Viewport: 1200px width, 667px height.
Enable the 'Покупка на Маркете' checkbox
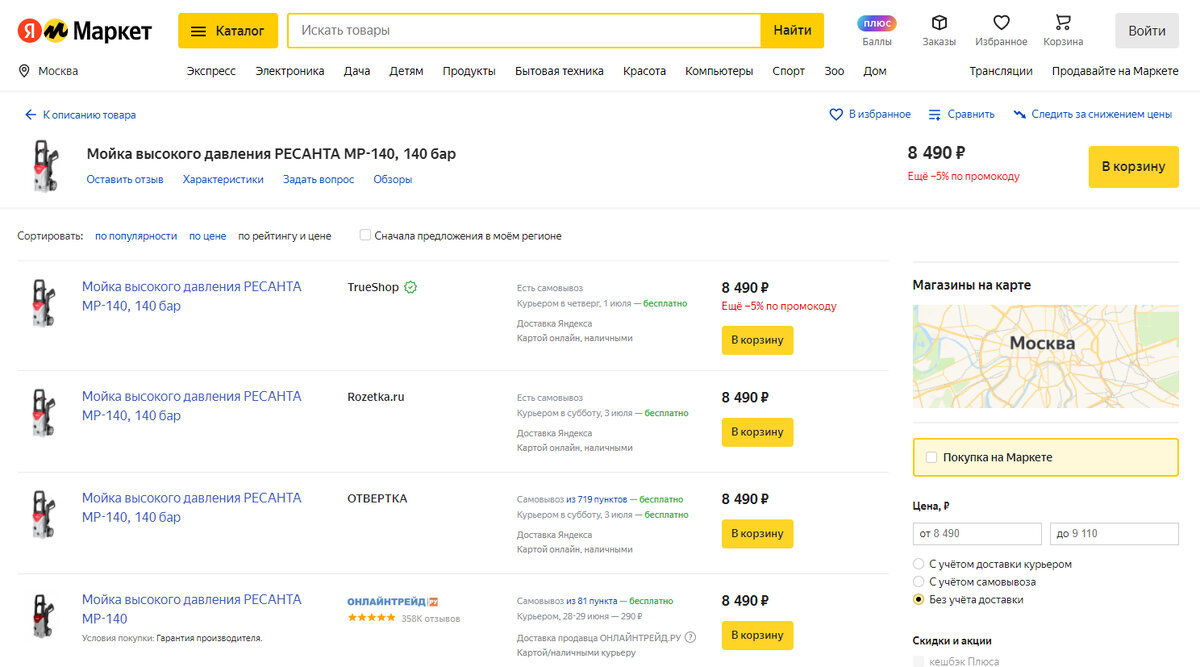[932, 457]
